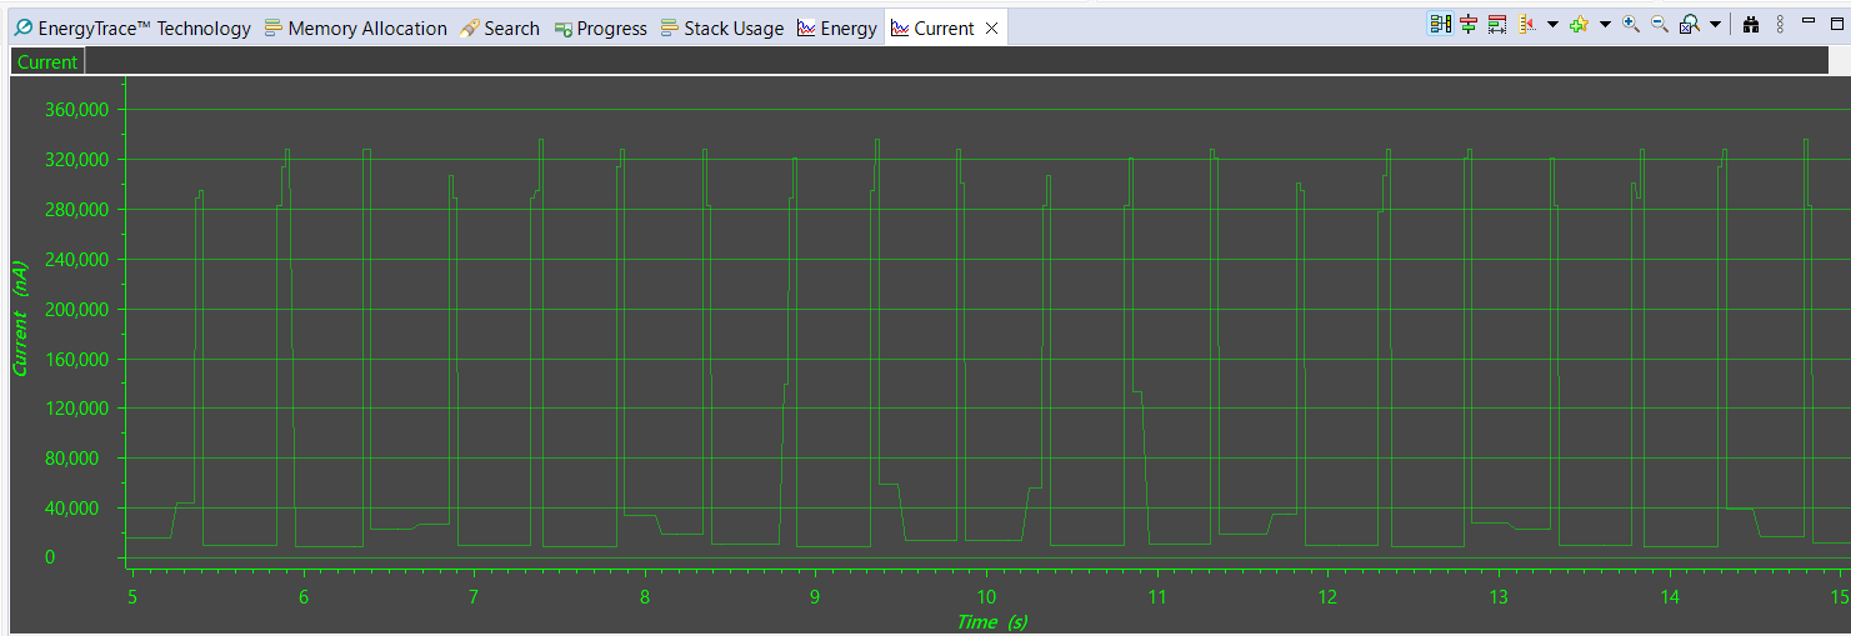Toggle the highlighted graph layout toolbar button
The image size is (1851, 636).
click(1440, 24)
